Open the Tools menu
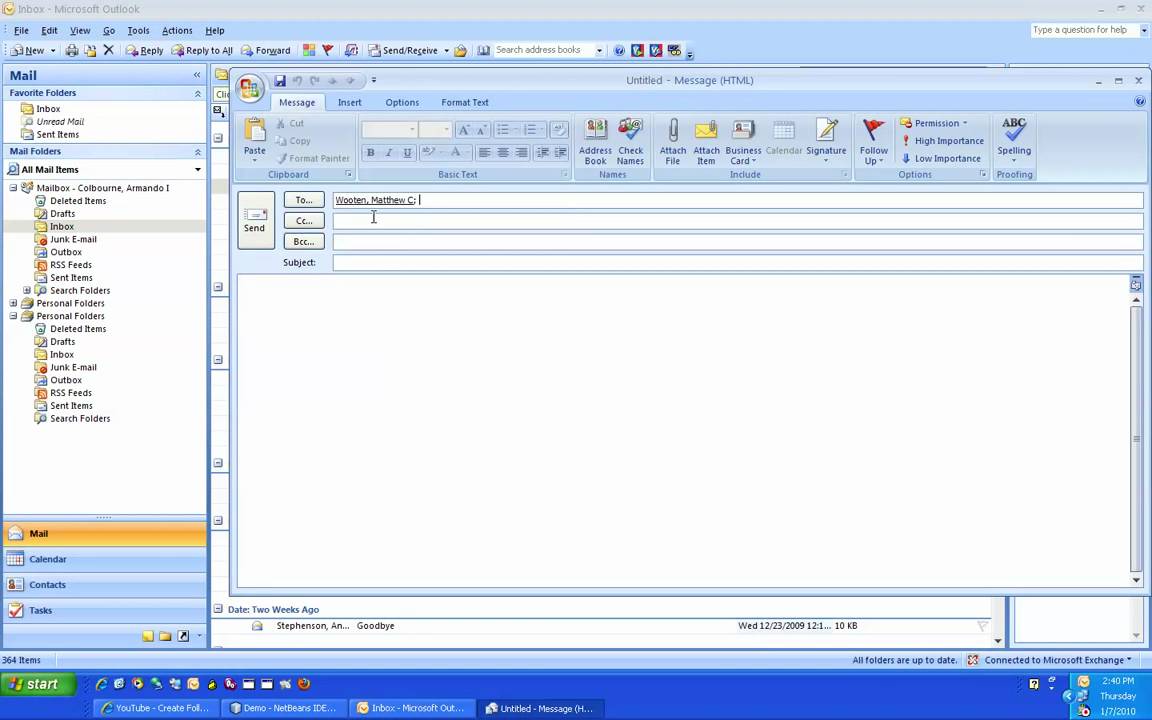The image size is (1152, 720). (x=138, y=31)
